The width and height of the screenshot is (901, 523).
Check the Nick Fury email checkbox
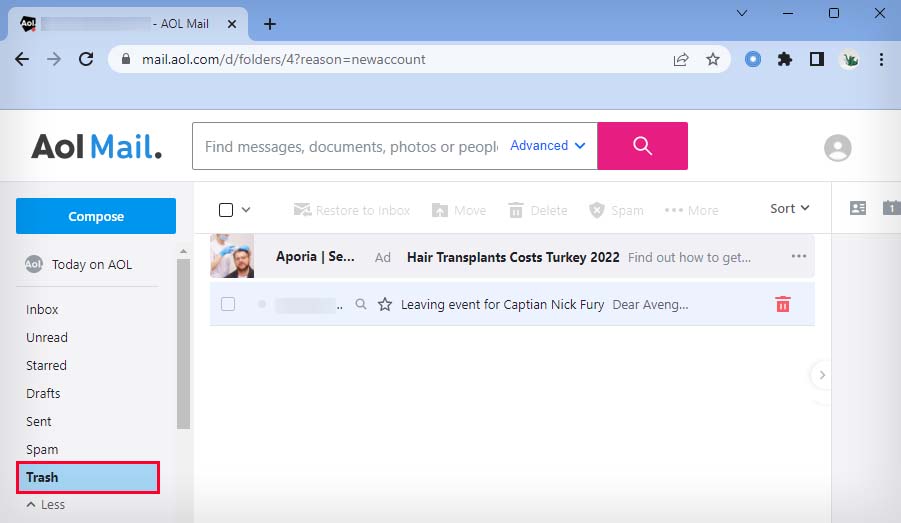click(228, 303)
